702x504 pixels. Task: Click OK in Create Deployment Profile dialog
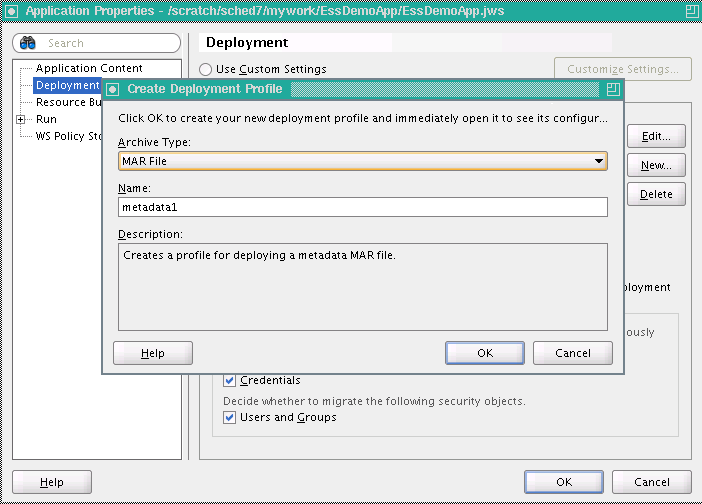(485, 353)
